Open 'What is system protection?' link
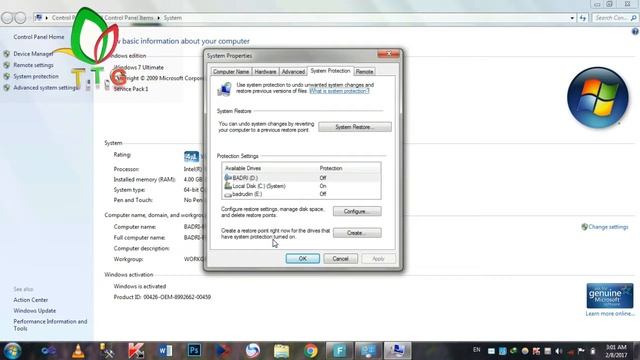 (339, 91)
